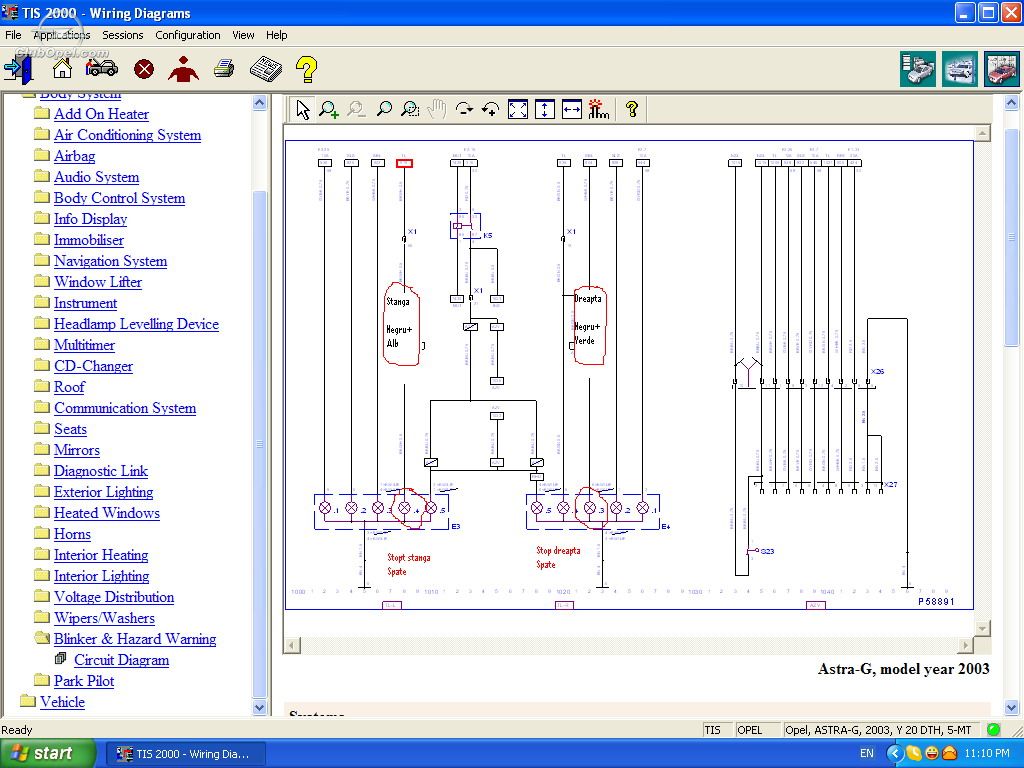This screenshot has height=768, width=1024.
Task: Open the Sessions menu
Action: pyautogui.click(x=123, y=35)
